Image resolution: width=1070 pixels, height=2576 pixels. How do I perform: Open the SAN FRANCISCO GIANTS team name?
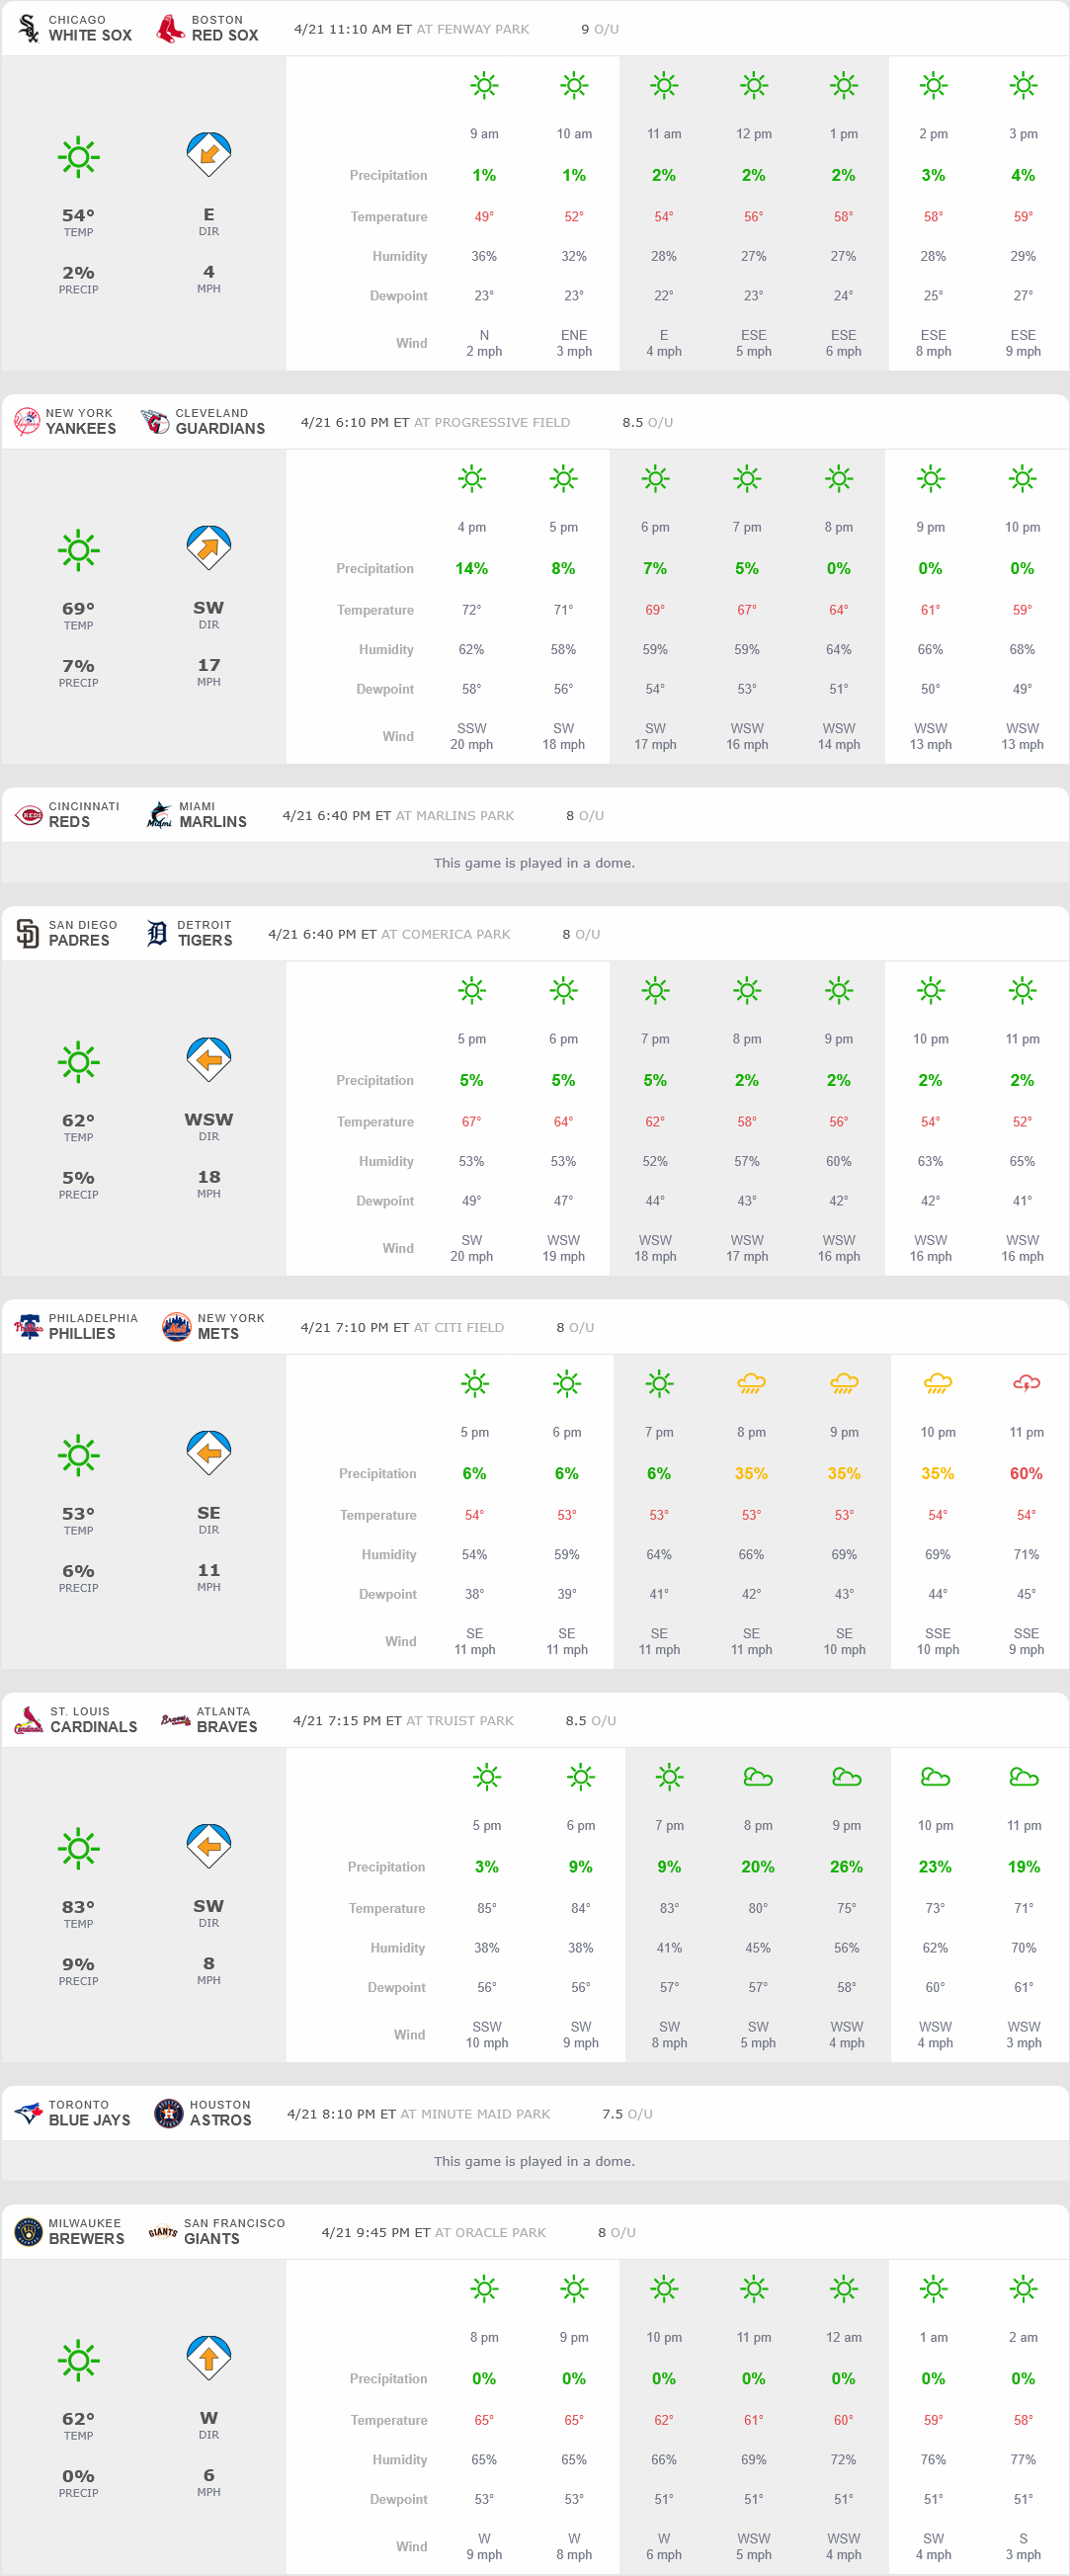click(234, 2231)
